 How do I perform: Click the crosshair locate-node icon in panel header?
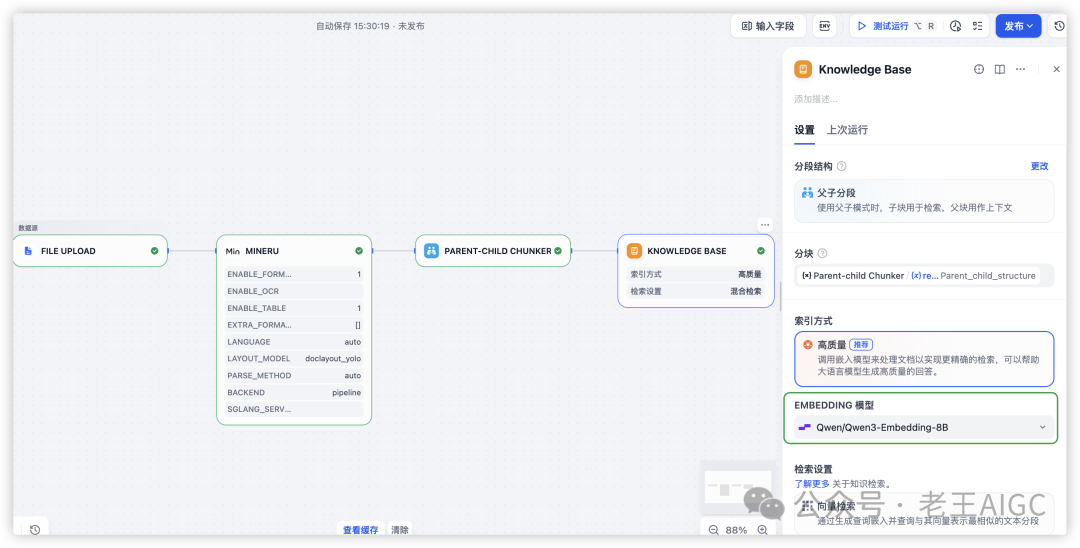tap(979, 70)
